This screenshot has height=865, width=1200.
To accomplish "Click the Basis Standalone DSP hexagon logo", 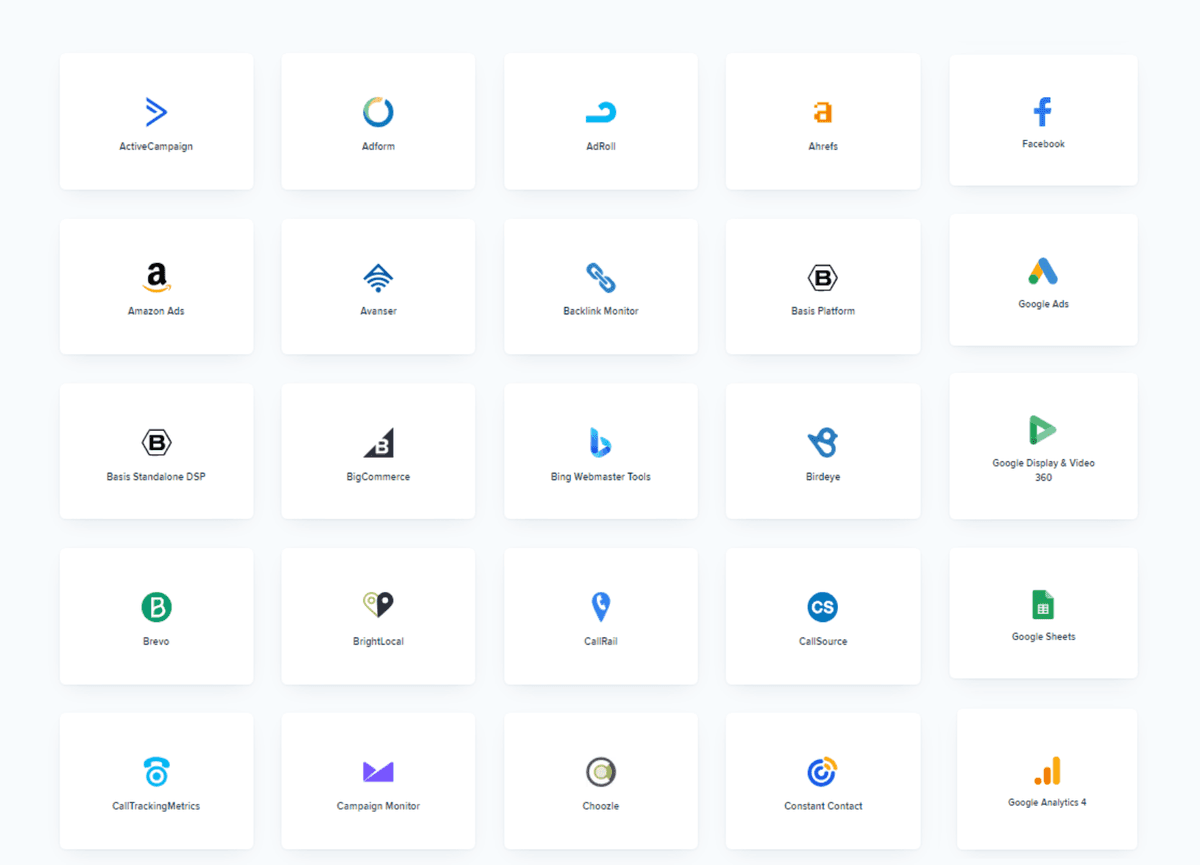I will tap(156, 442).
